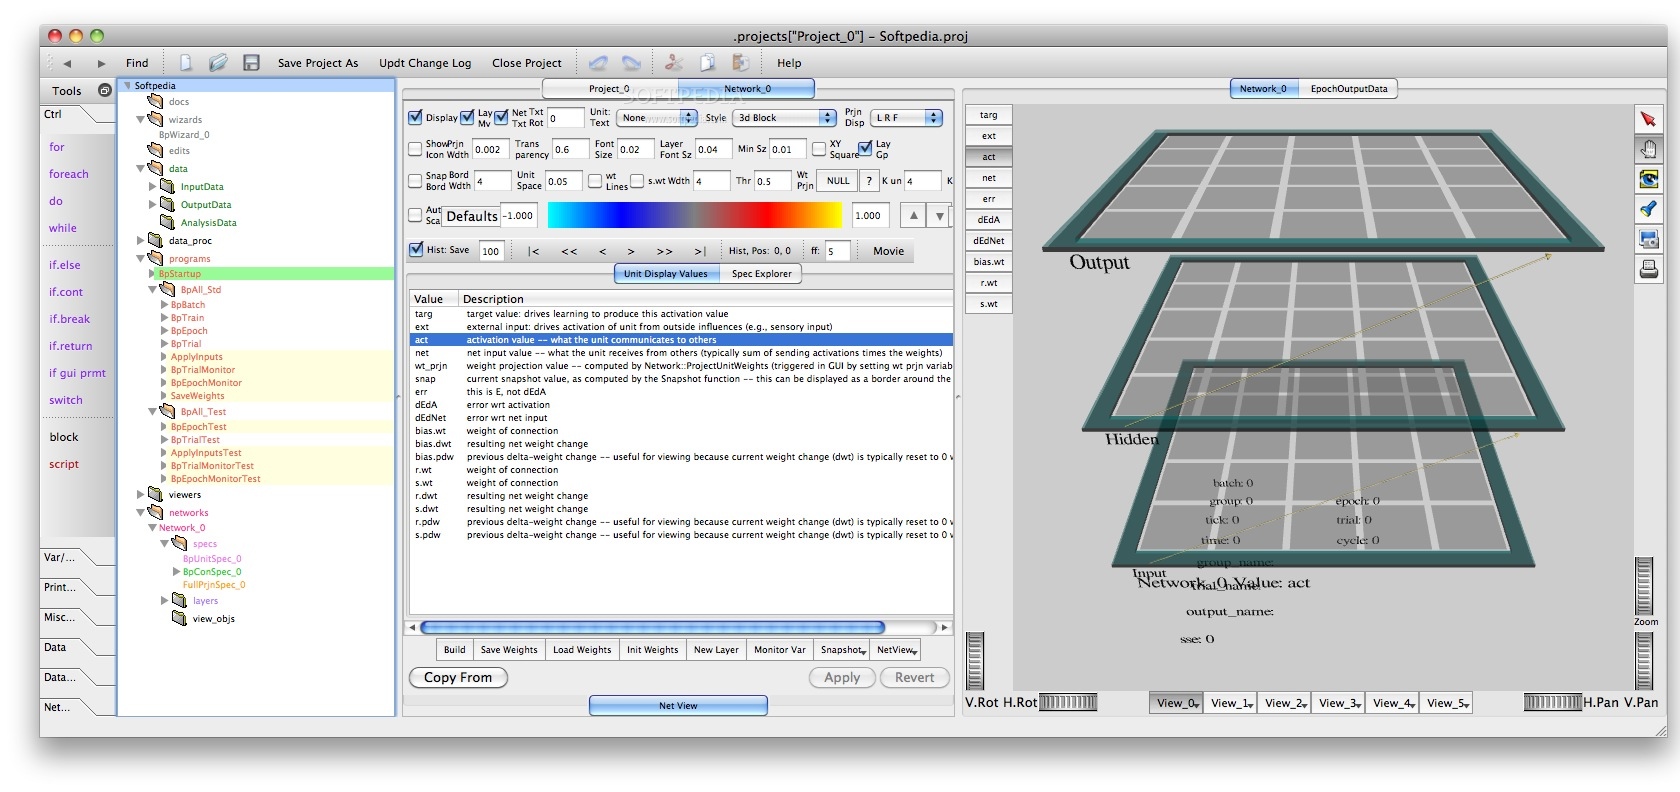Activate the hand pan tool
The width and height of the screenshot is (1680, 792).
click(1648, 149)
